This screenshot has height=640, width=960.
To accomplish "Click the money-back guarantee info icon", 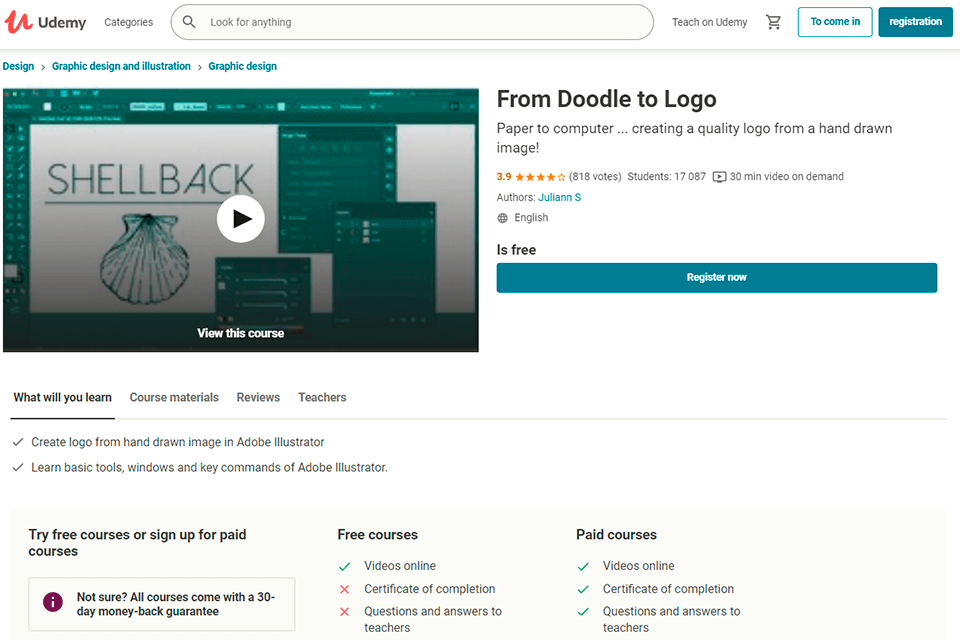I will 53,602.
